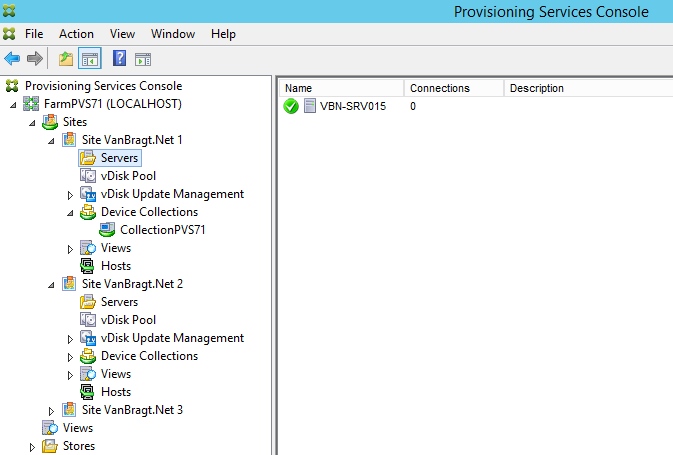Click vDisk Update Management icon under Site 1
This screenshot has height=455, width=673.
tap(88, 194)
